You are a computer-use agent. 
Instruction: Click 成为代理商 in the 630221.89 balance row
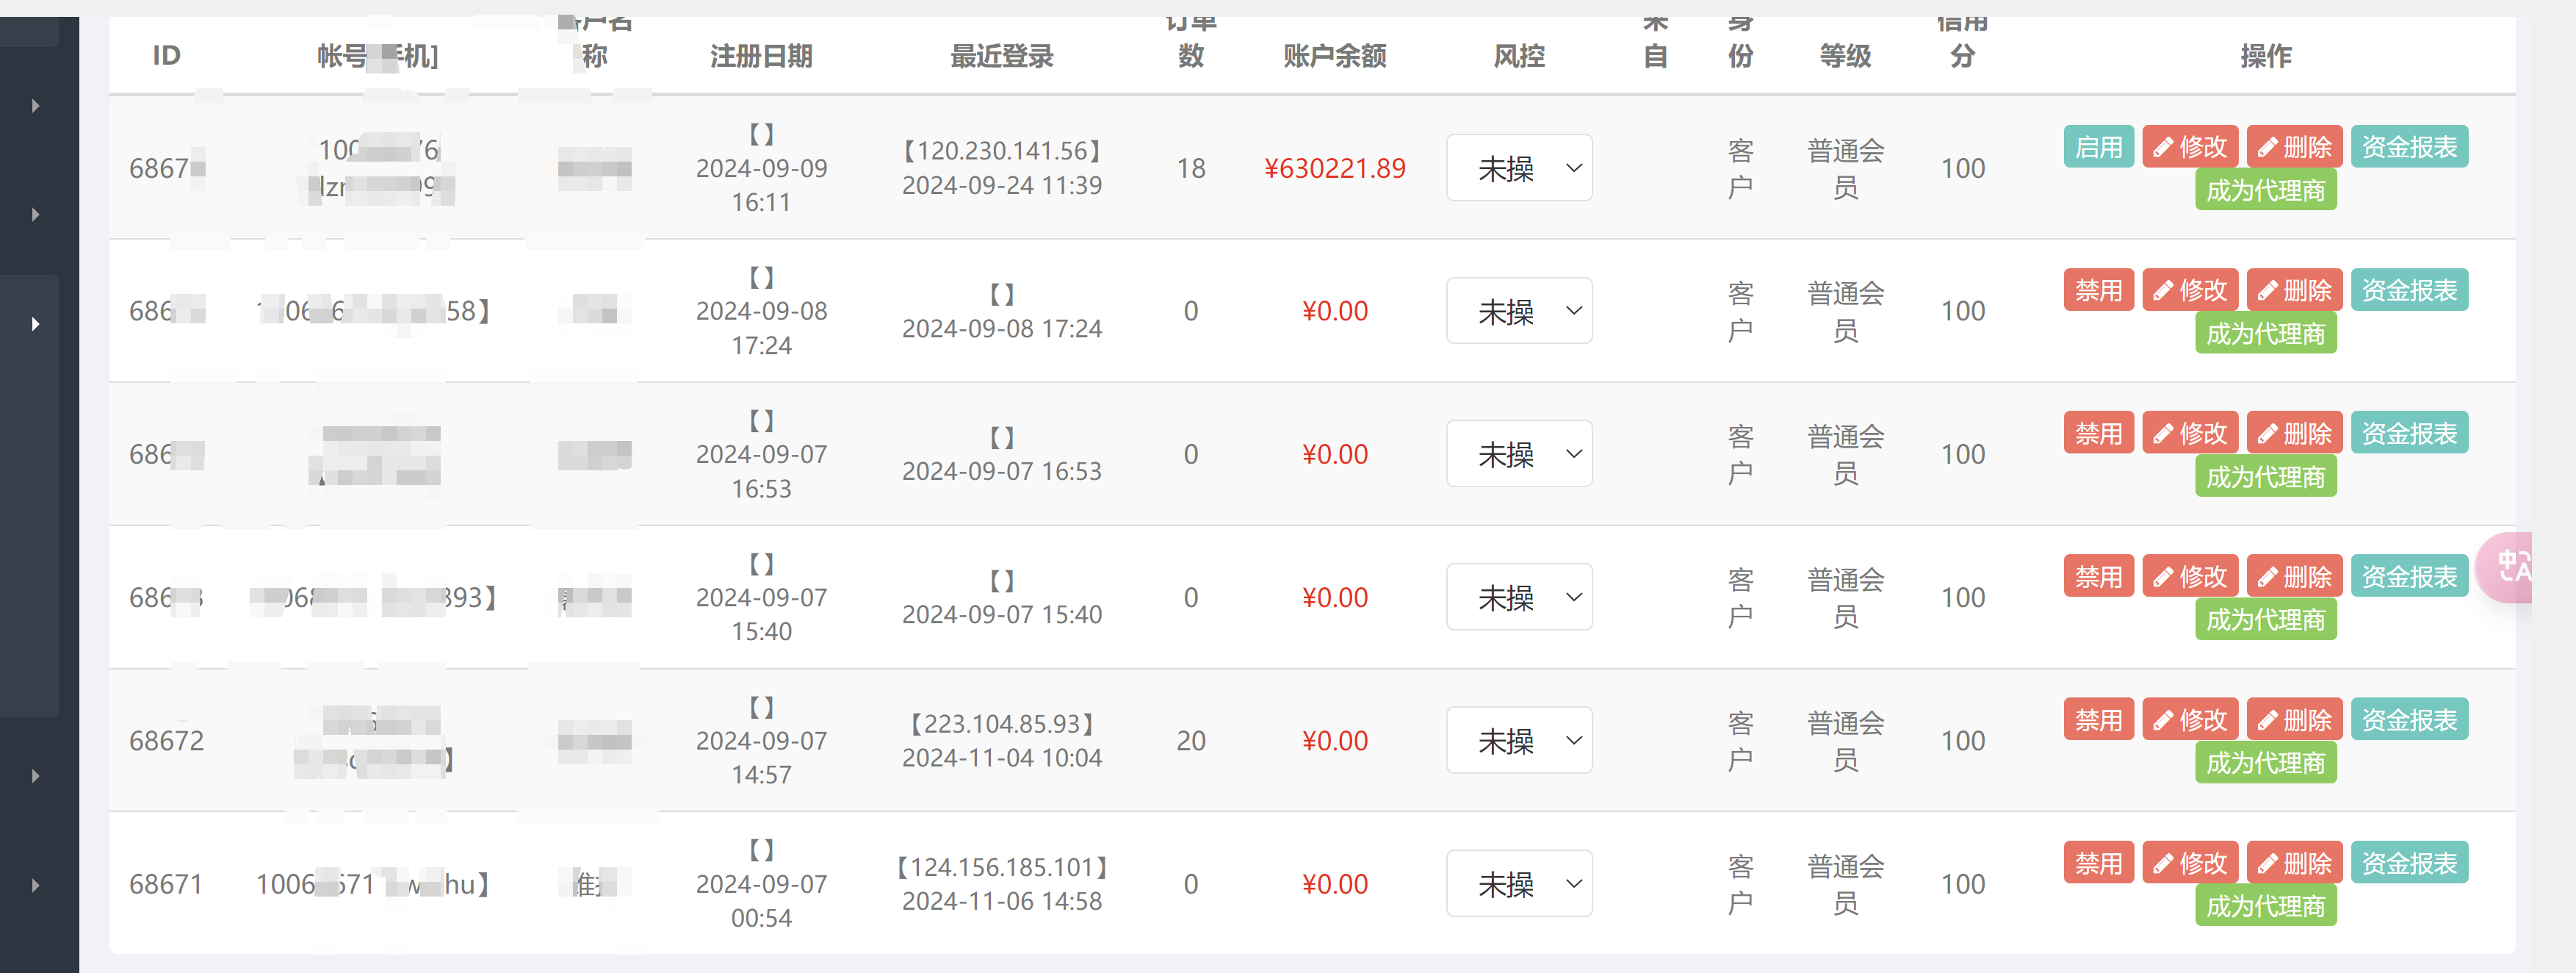pyautogui.click(x=2265, y=190)
